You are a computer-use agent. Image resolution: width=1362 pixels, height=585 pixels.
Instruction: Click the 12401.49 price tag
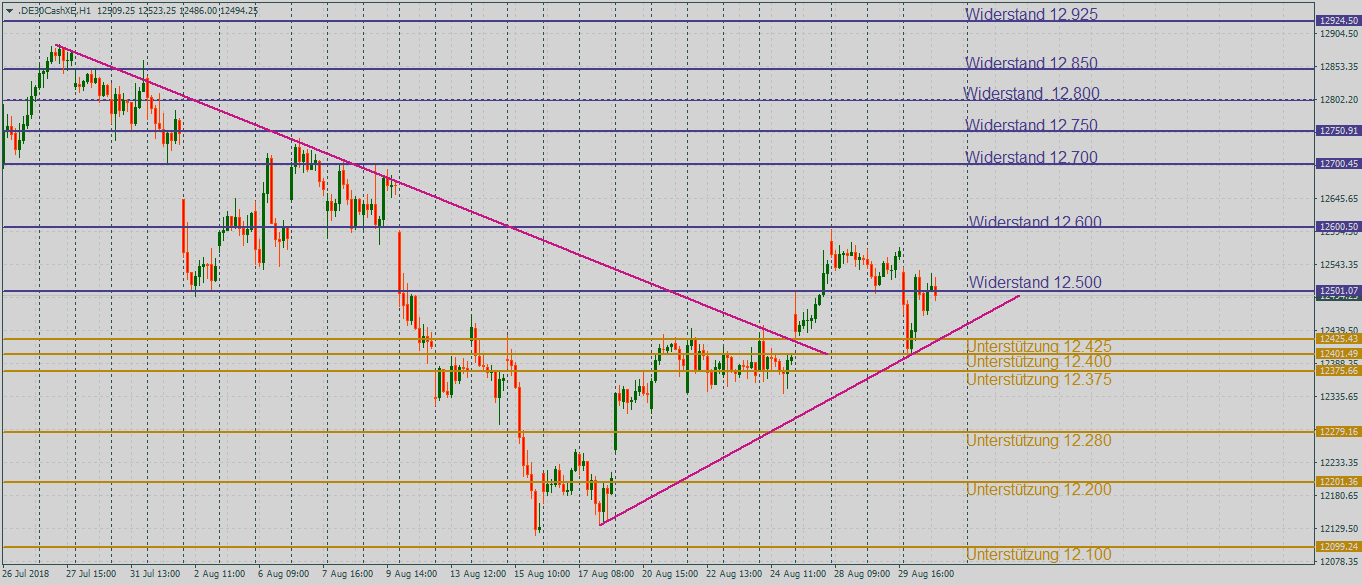1338,354
